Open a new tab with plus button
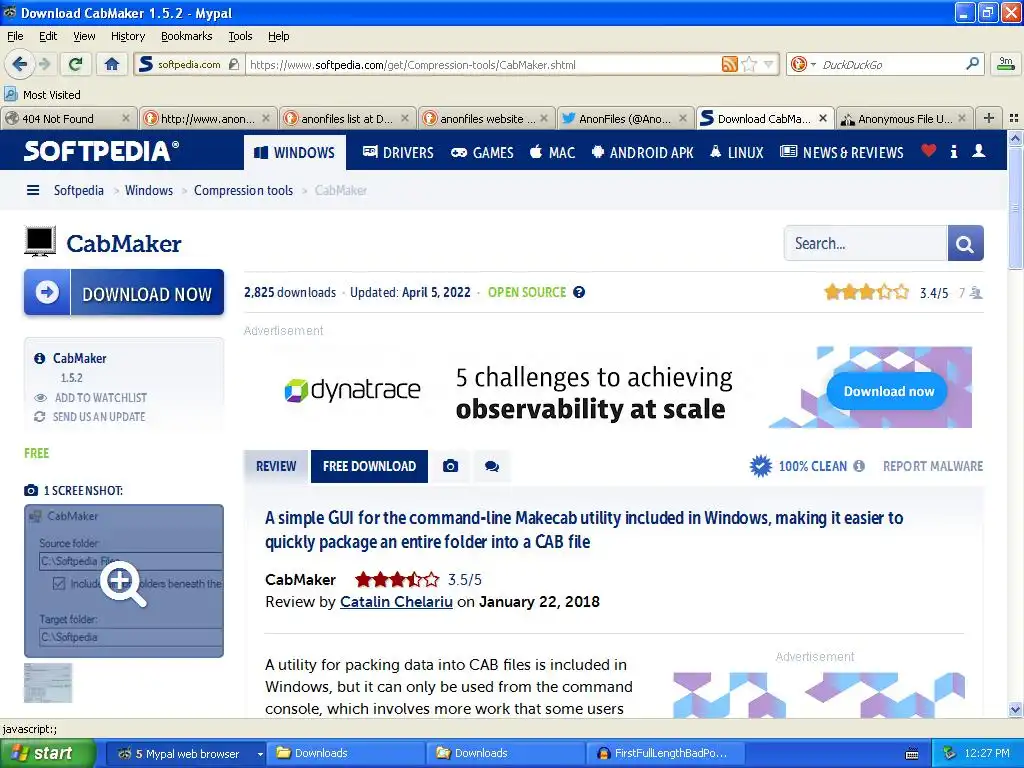The image size is (1024, 768). click(x=989, y=118)
